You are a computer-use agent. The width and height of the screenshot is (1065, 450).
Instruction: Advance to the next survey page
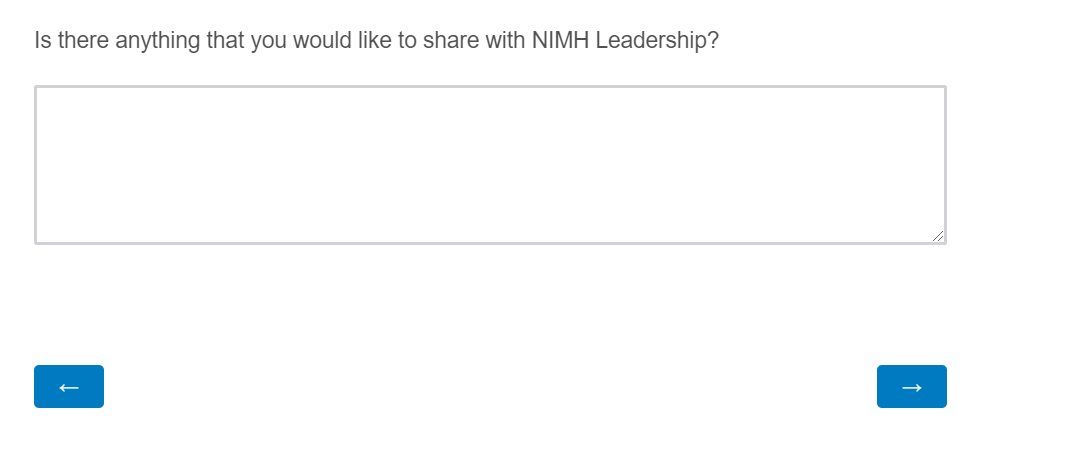[911, 387]
